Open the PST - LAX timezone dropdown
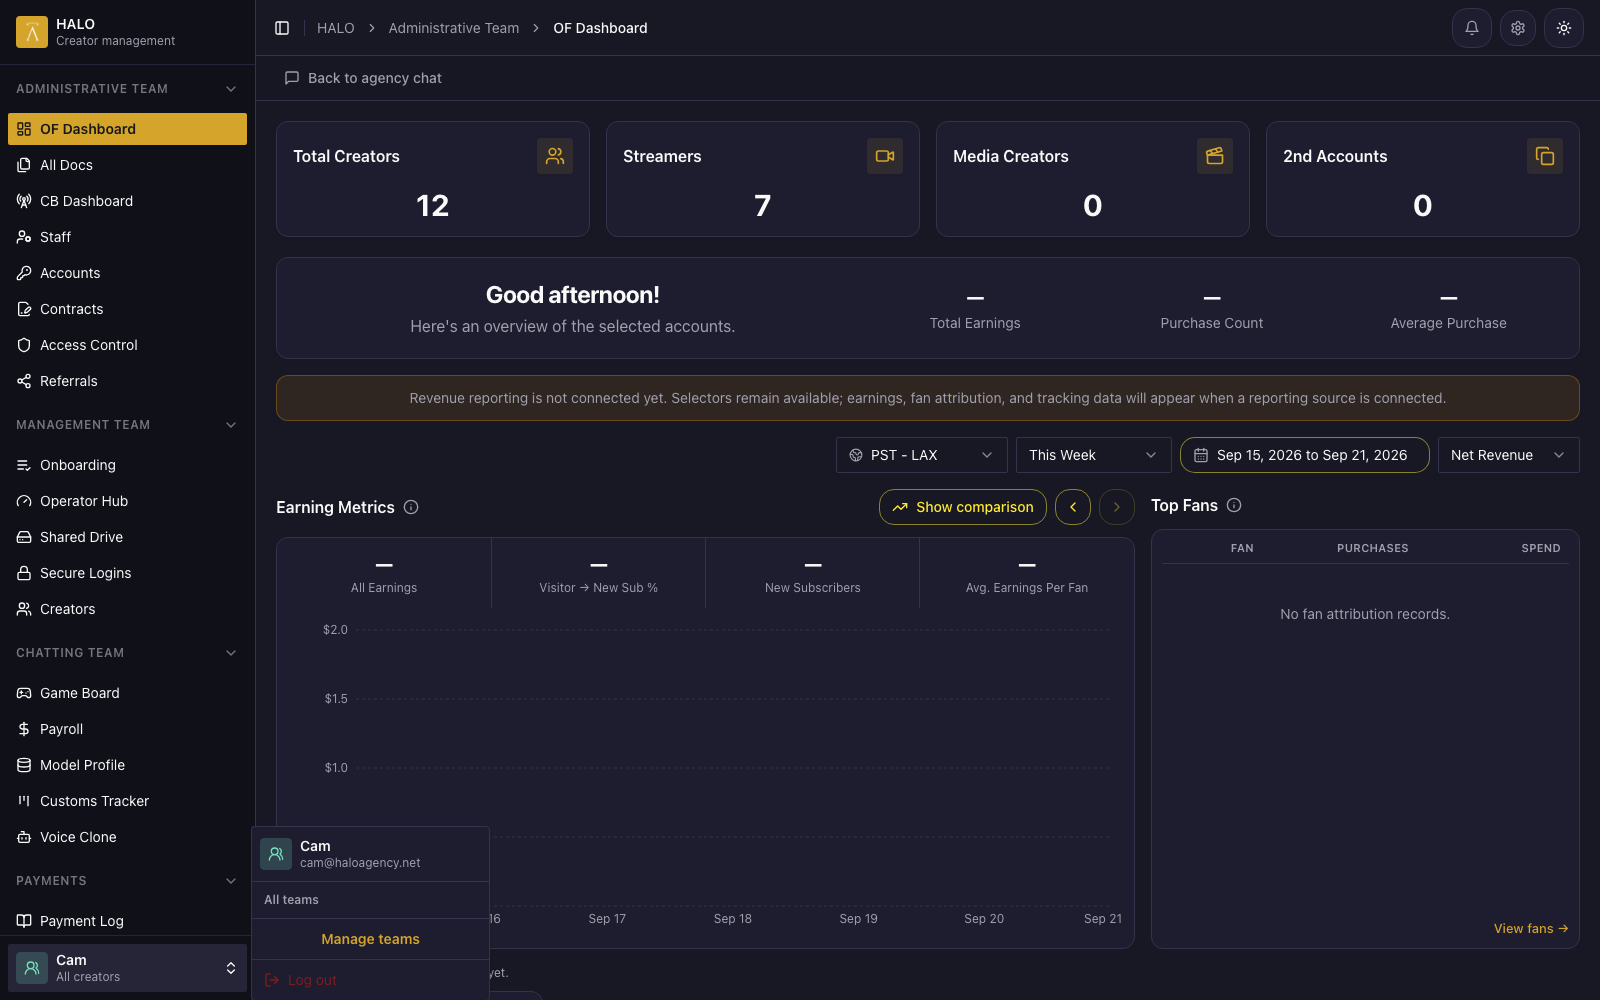Image resolution: width=1600 pixels, height=1000 pixels. click(x=921, y=455)
